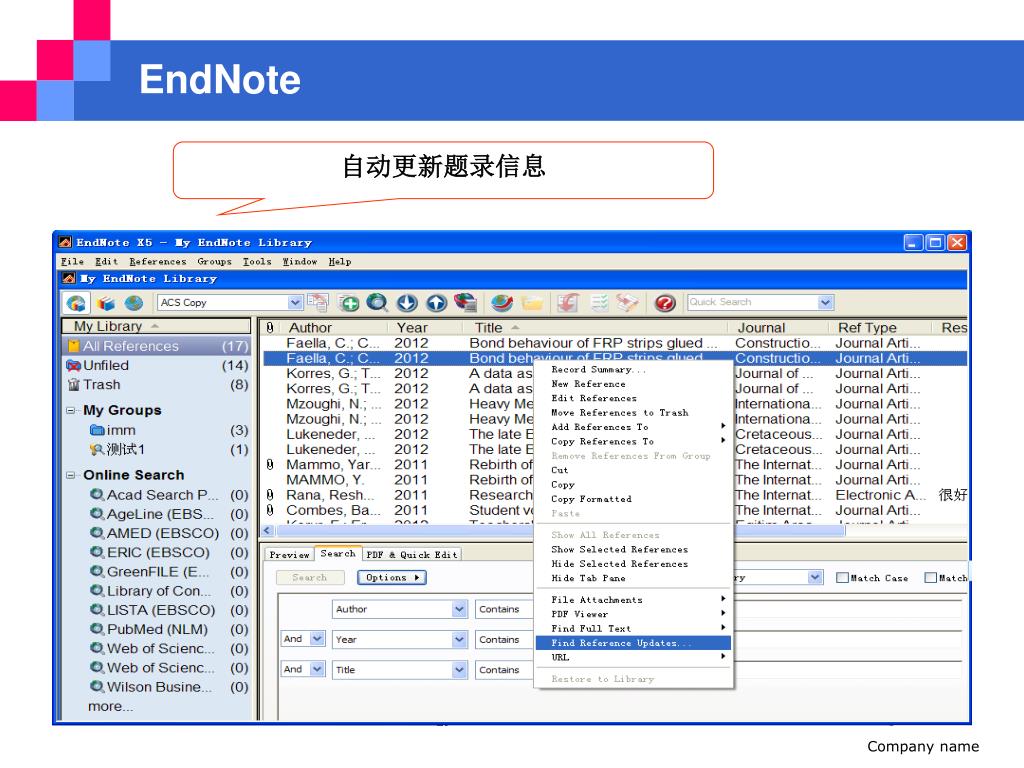Toggle the cut-off Match checkbox beside Match Case
Screen dimensions: 1024x768
[x=931, y=578]
